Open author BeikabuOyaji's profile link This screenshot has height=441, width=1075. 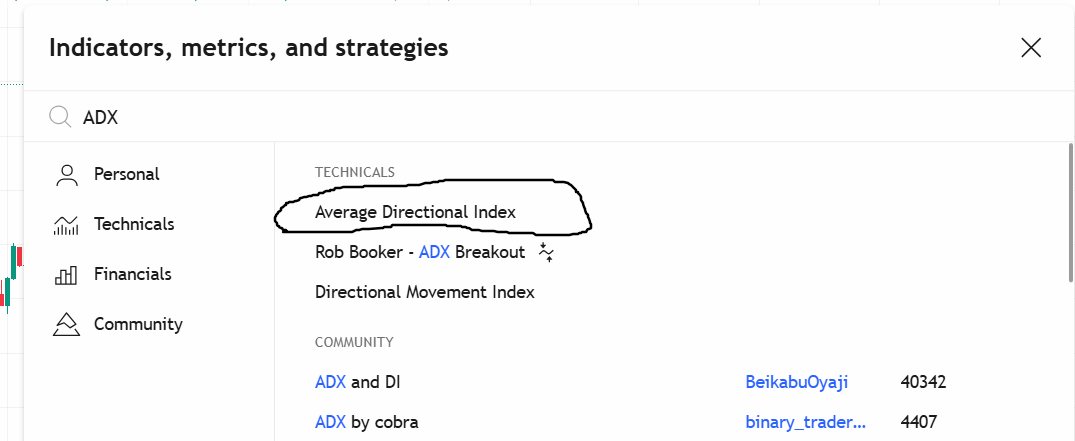click(797, 382)
